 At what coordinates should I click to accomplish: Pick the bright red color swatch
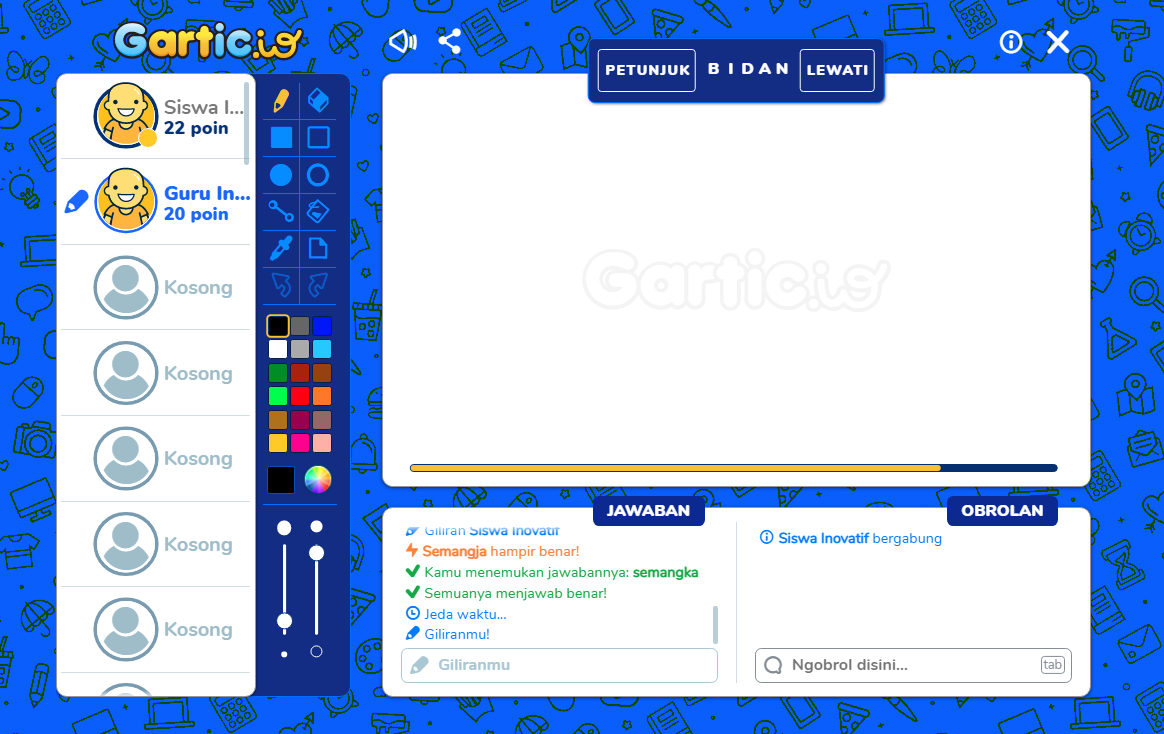tap(300, 396)
